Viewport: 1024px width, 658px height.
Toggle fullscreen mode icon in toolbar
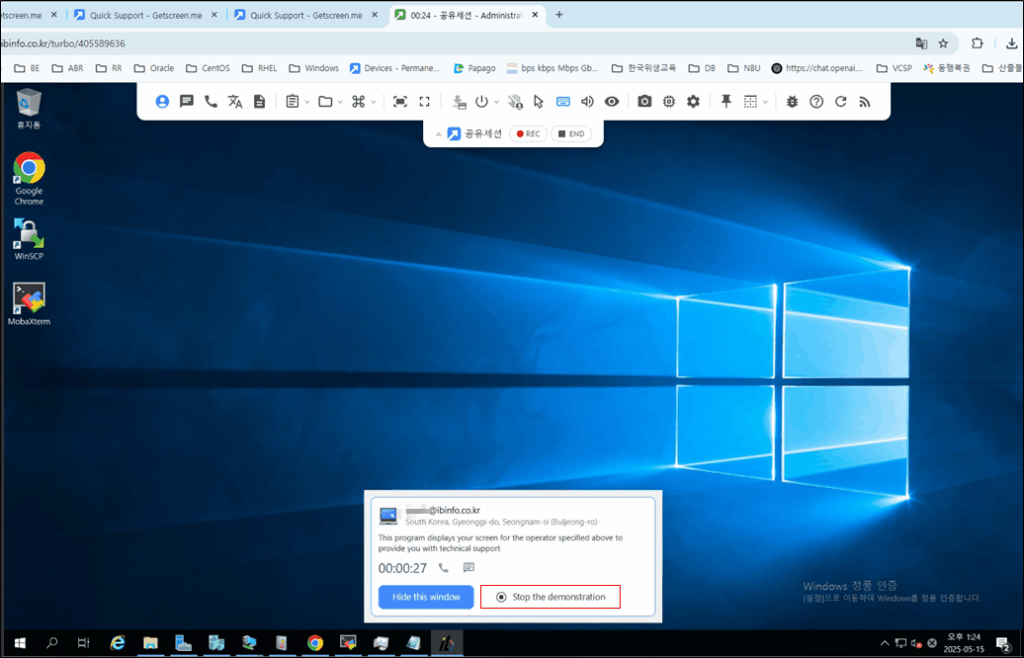[424, 101]
